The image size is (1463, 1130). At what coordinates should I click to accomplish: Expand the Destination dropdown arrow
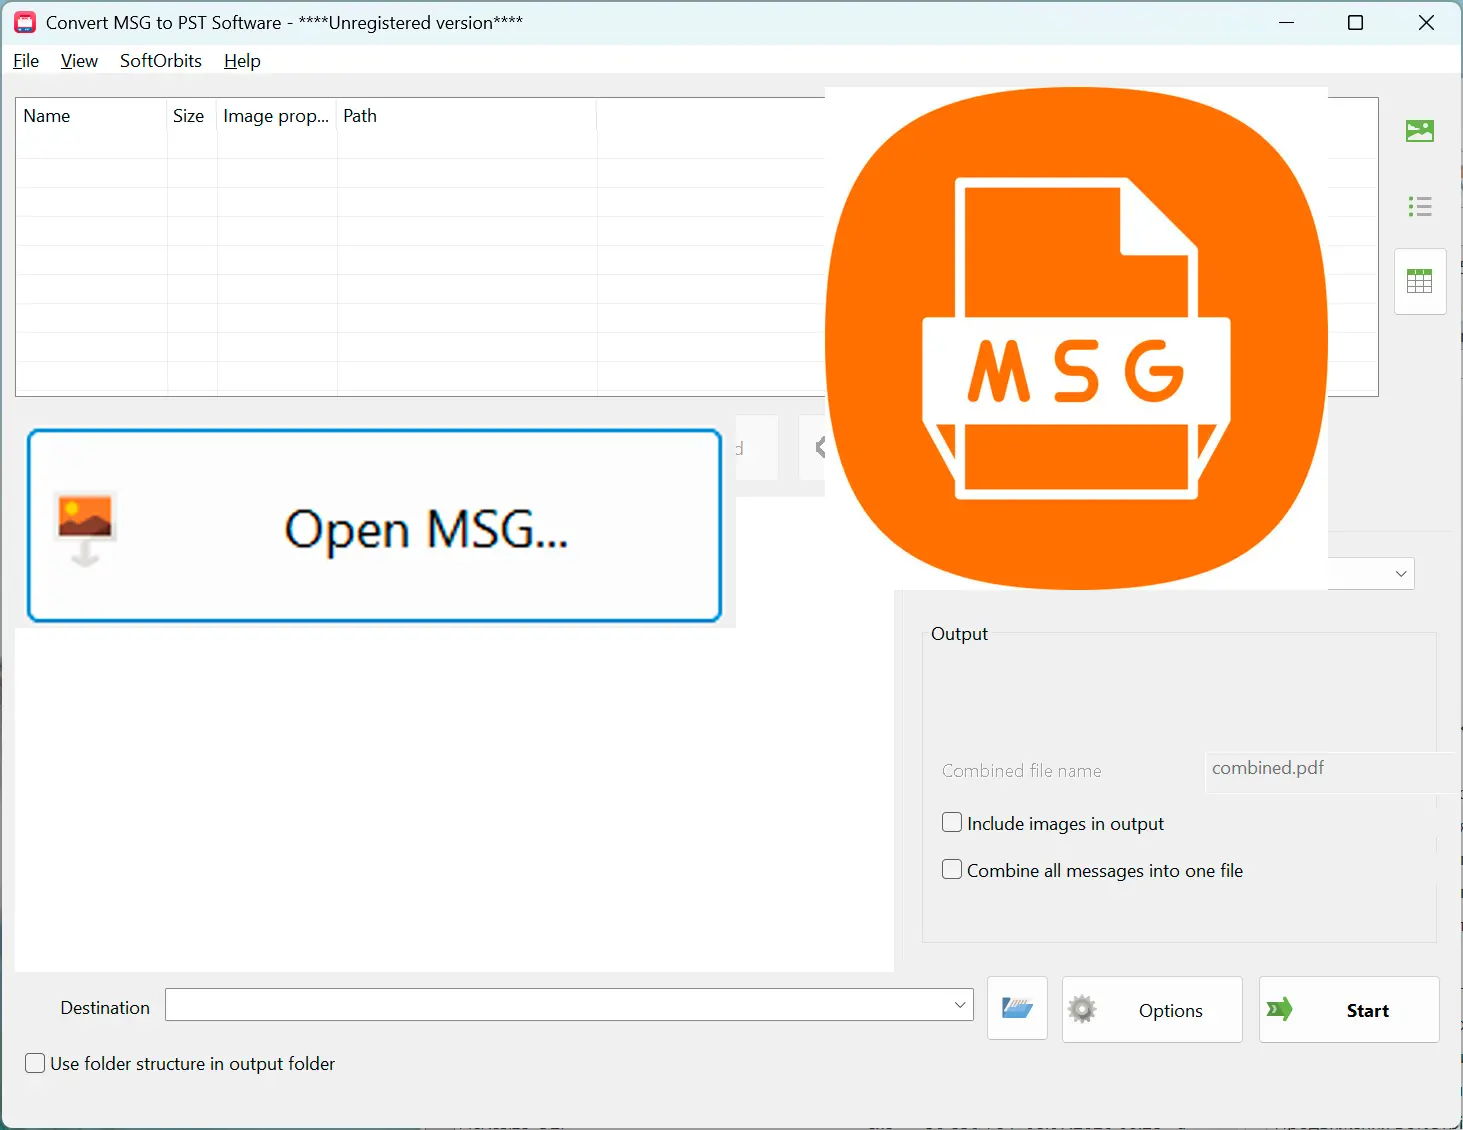coord(960,1005)
